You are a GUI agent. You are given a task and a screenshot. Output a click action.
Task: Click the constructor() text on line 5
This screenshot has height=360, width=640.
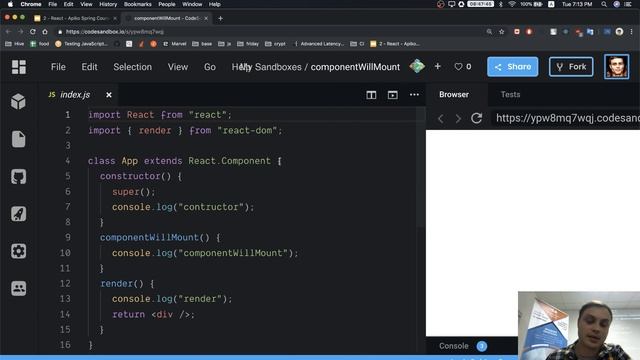135,176
